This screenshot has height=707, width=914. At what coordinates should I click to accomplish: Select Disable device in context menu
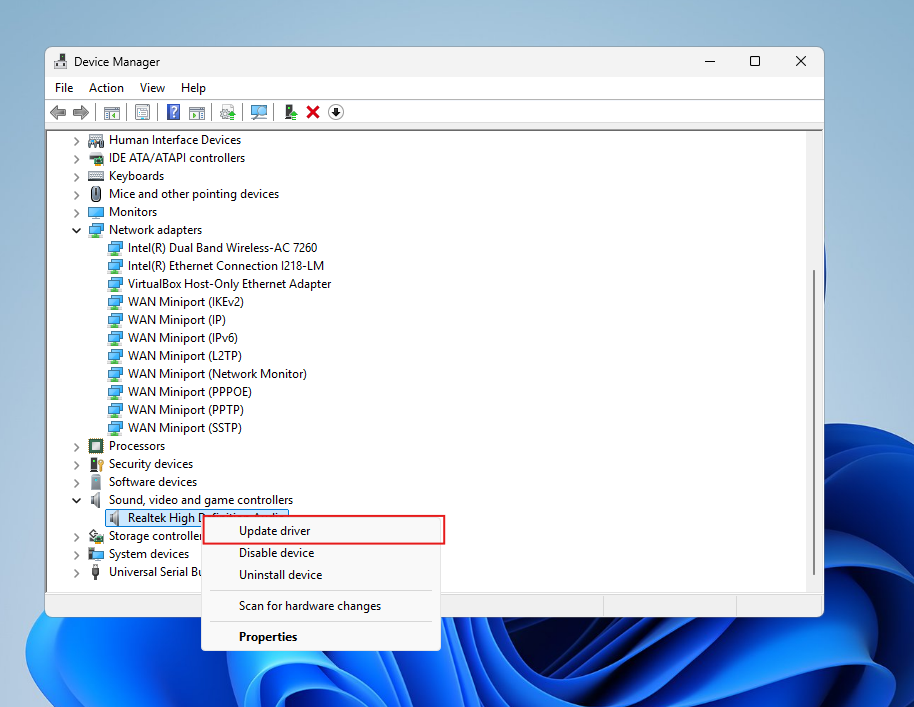click(276, 553)
